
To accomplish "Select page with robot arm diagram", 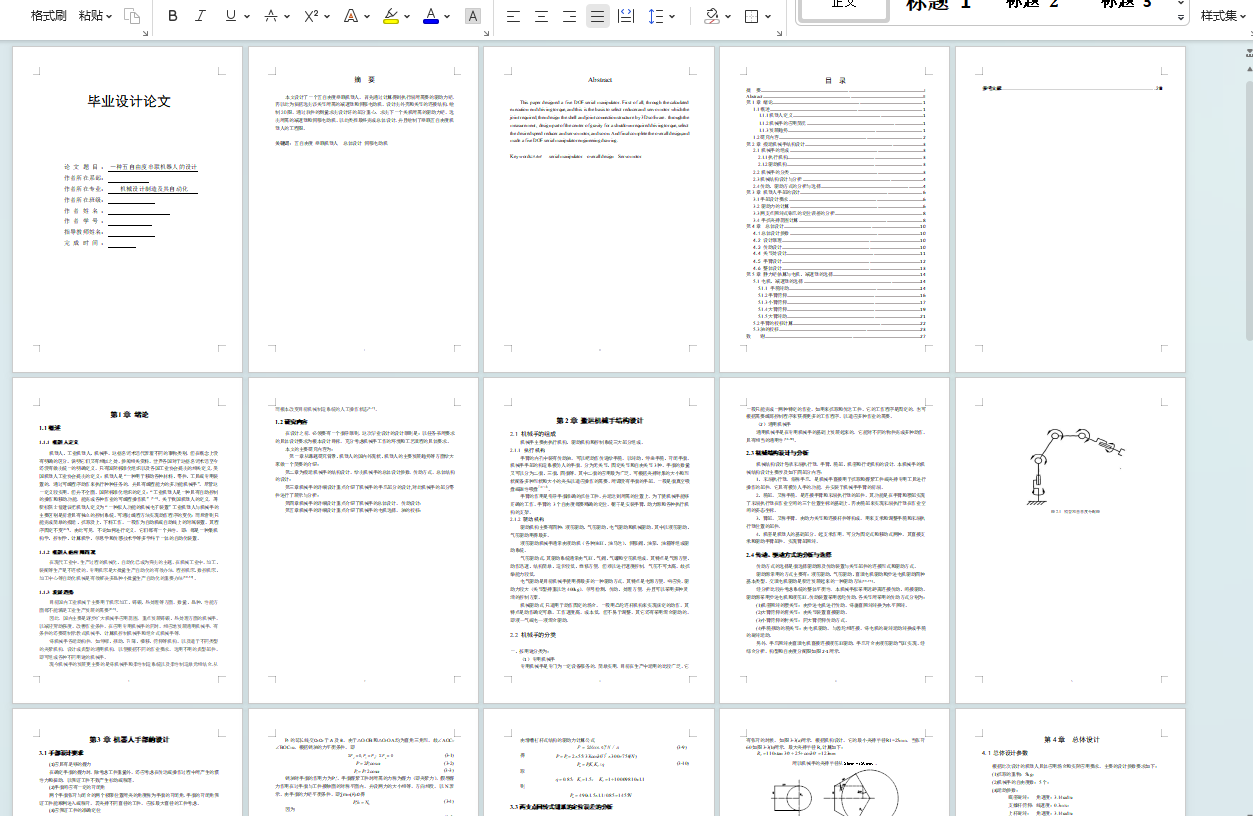I will [1071, 540].
